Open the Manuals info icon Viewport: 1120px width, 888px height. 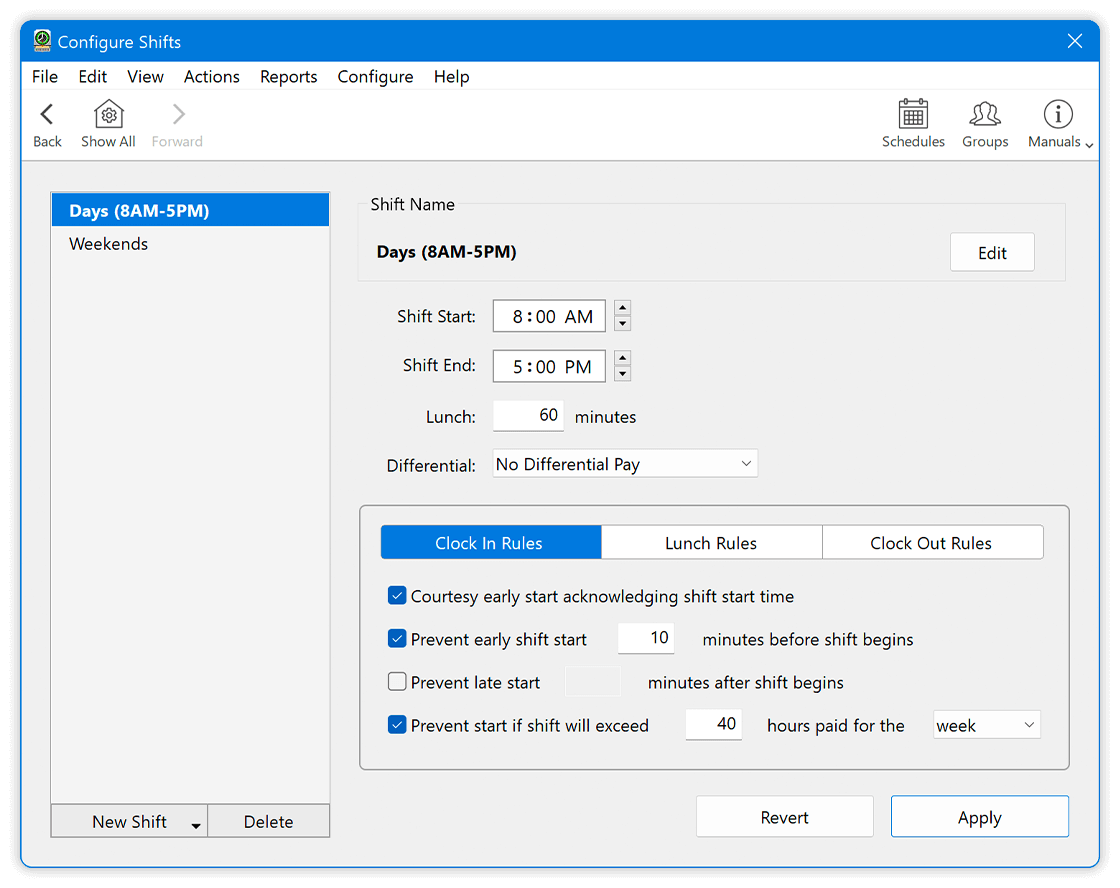click(1058, 114)
